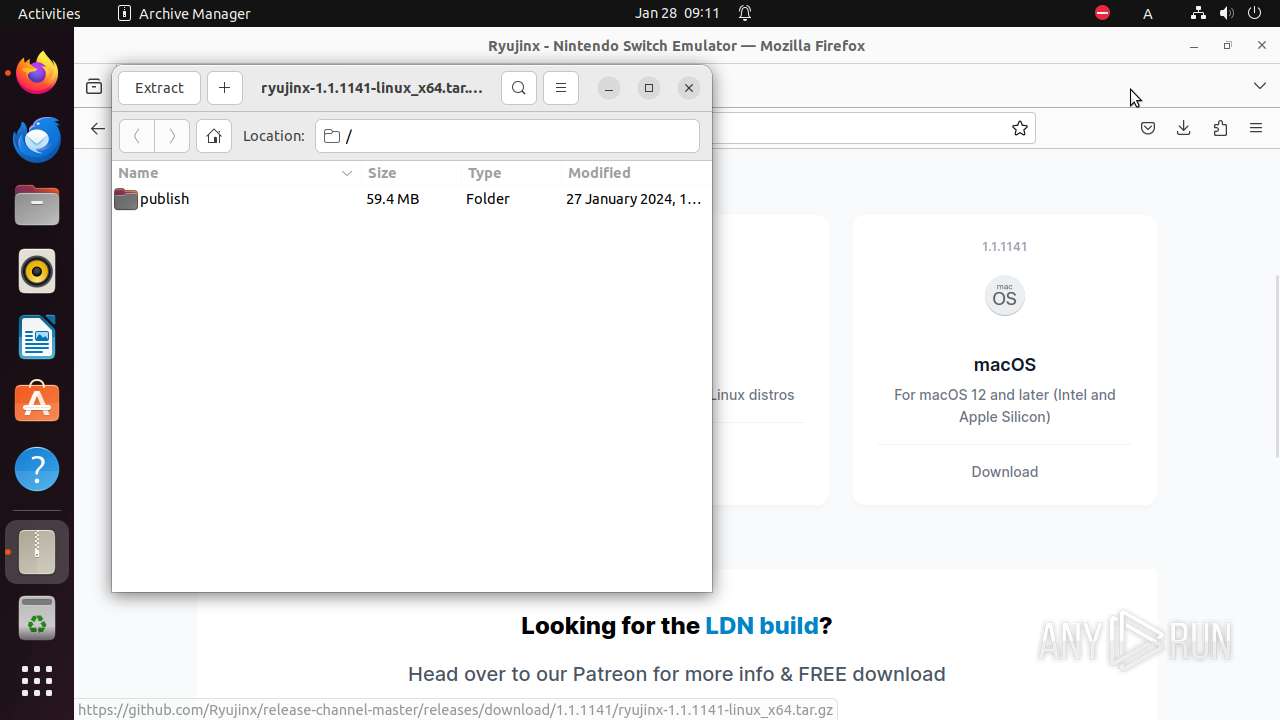Open LibreOffice Writer from the dock
Image resolution: width=1280 pixels, height=720 pixels.
coord(37,337)
